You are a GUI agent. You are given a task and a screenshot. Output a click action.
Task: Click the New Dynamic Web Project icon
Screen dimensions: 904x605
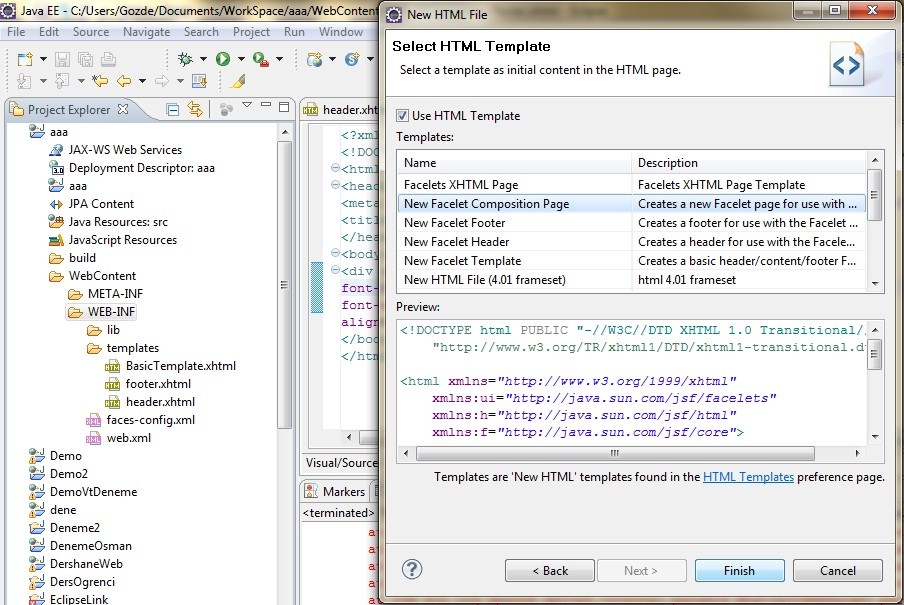pos(315,59)
